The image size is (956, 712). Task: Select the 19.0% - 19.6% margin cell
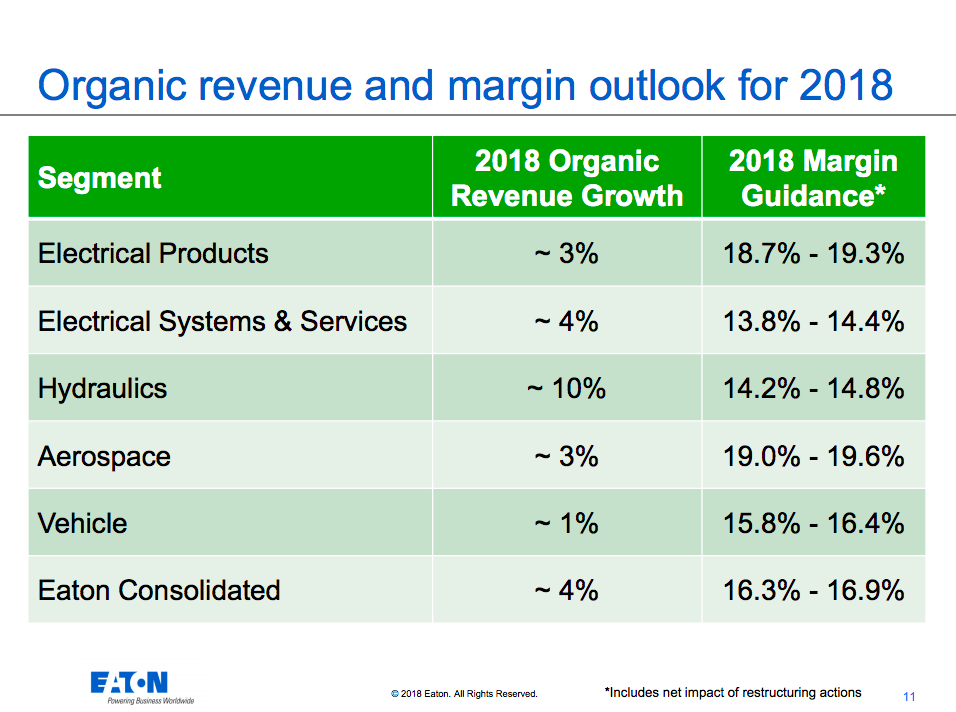[x=813, y=456]
